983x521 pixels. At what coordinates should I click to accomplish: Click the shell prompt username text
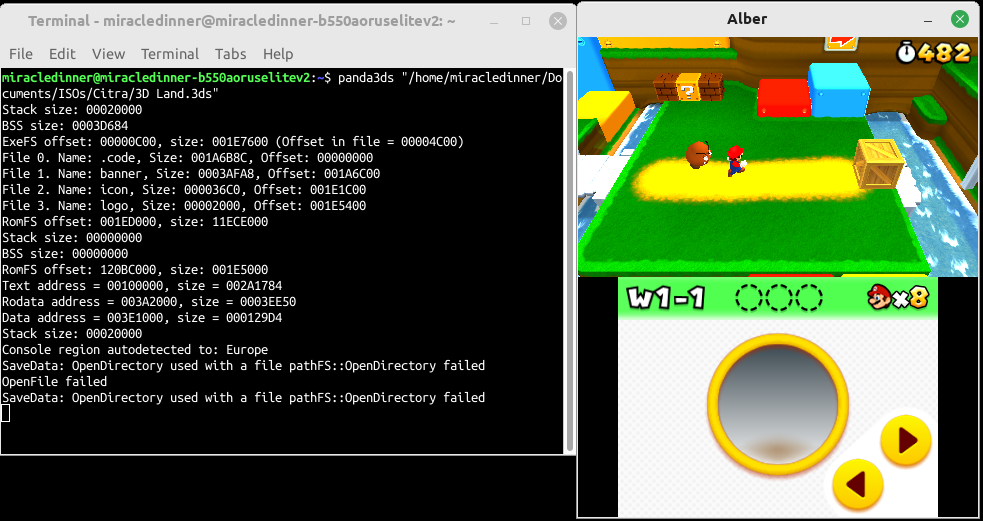(157, 78)
